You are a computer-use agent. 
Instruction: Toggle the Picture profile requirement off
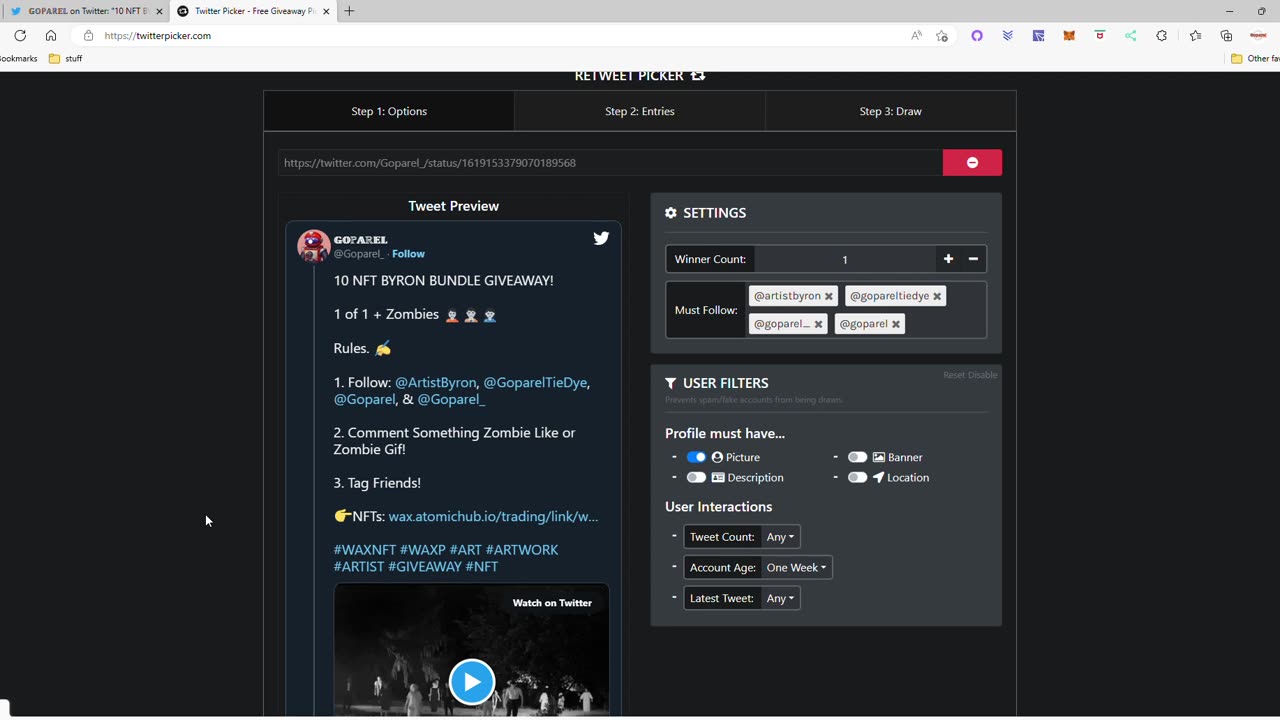tap(696, 457)
